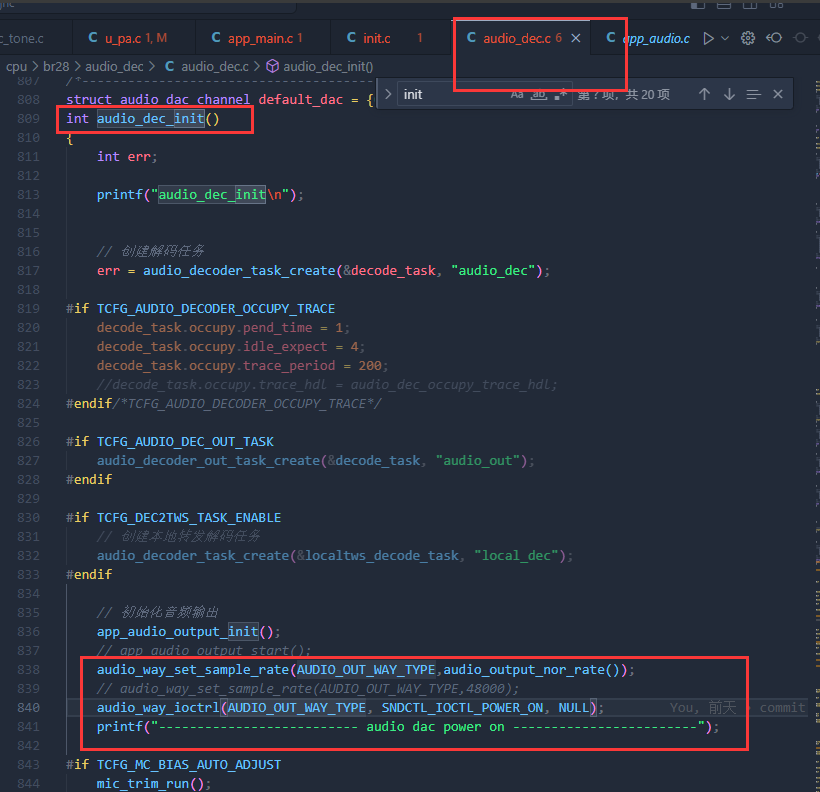Click the audio_decoder_task_create call on line 817

[x=240, y=270]
